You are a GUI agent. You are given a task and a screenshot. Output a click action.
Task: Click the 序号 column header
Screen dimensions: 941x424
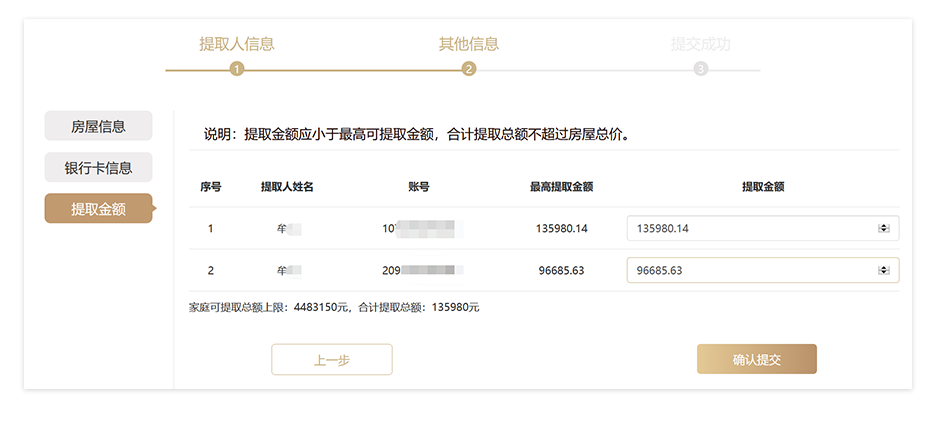click(210, 187)
